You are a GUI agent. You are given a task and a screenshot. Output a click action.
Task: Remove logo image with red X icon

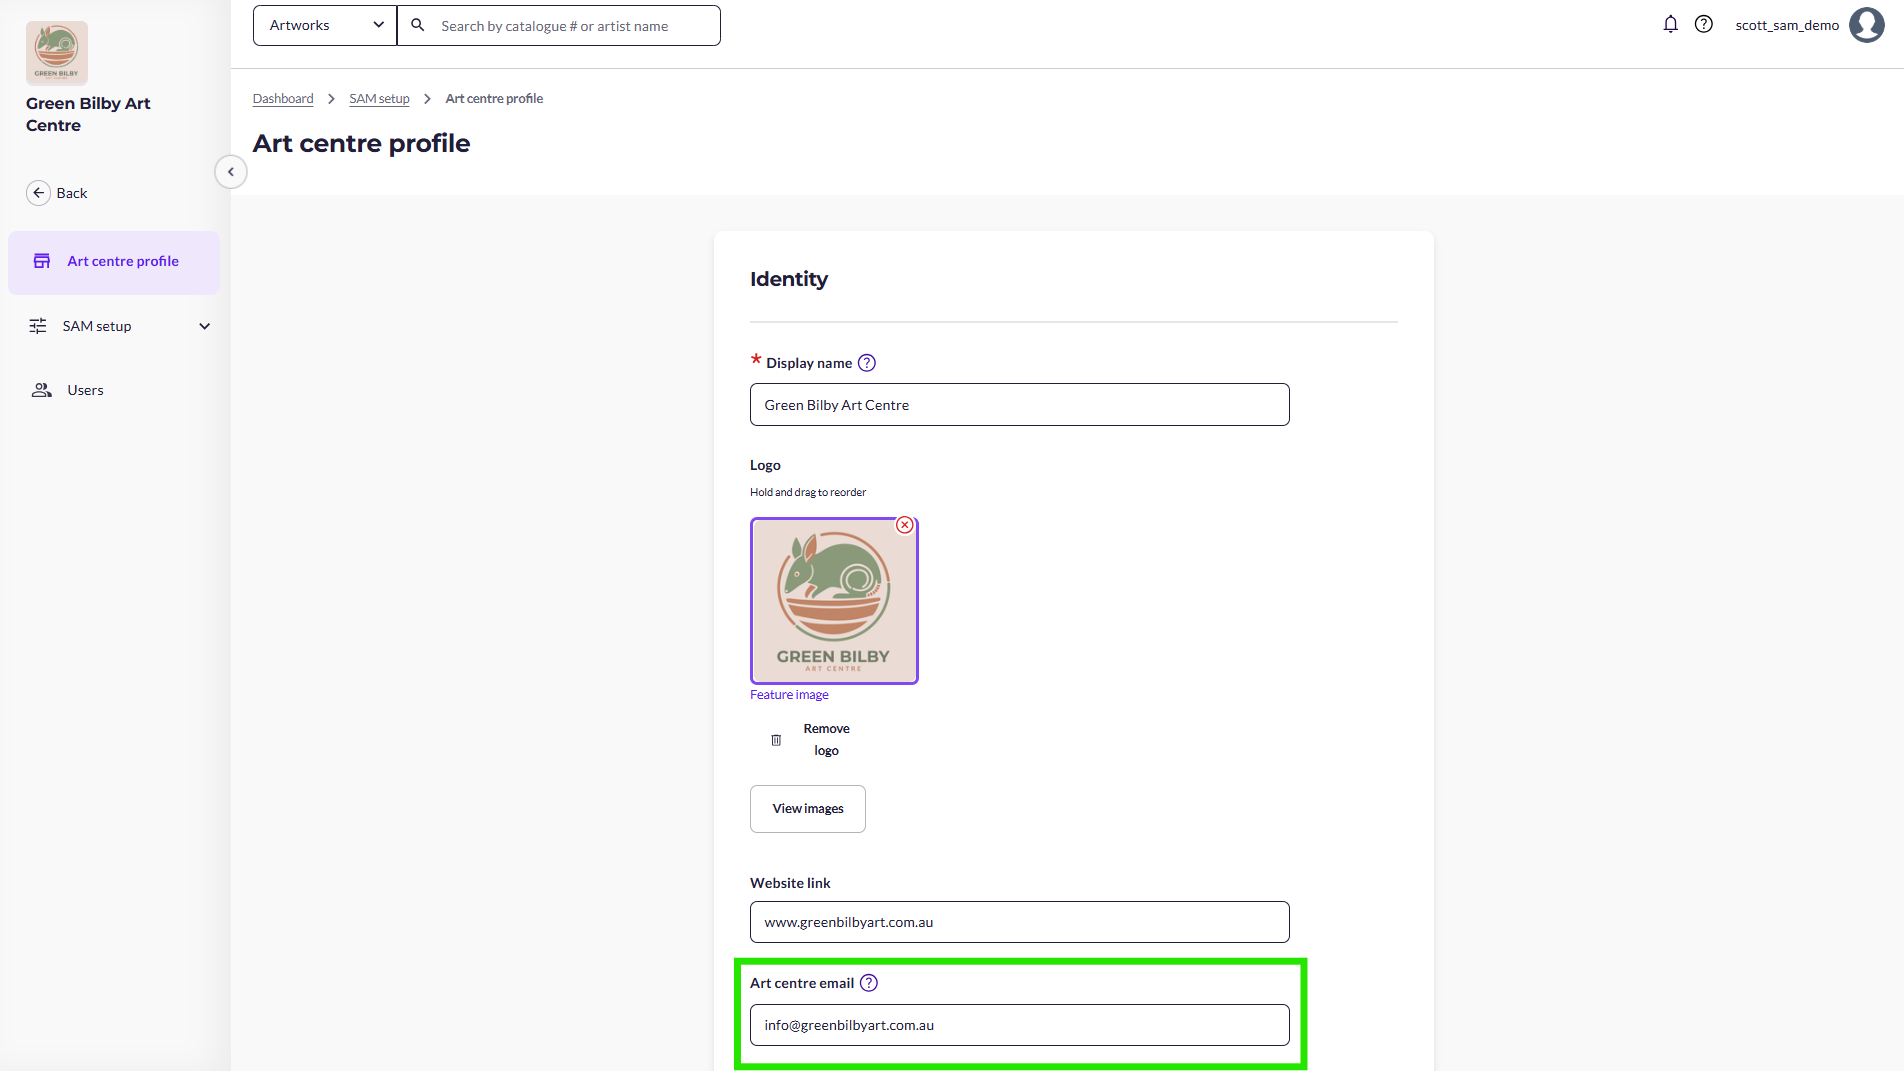[905, 525]
